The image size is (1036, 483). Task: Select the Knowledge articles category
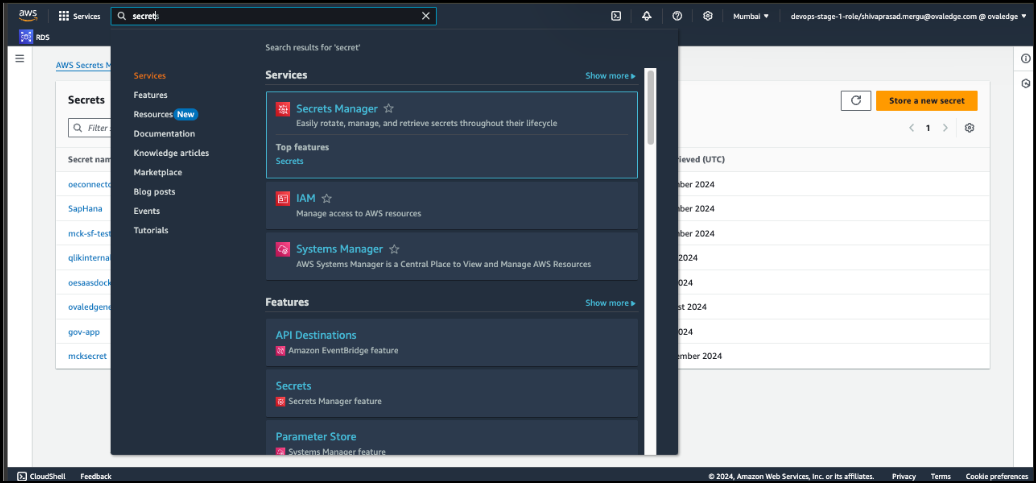[171, 153]
